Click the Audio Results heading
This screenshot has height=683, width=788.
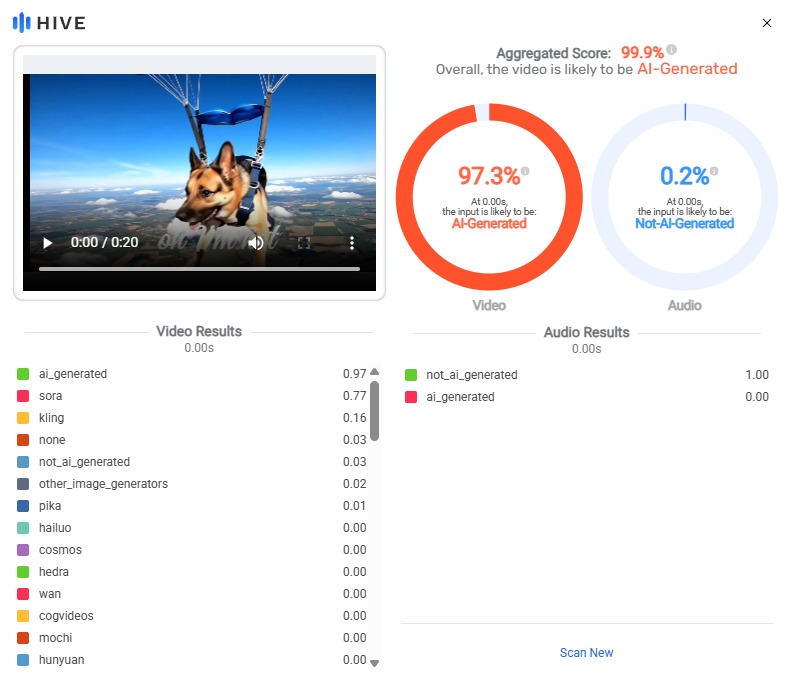tap(586, 332)
